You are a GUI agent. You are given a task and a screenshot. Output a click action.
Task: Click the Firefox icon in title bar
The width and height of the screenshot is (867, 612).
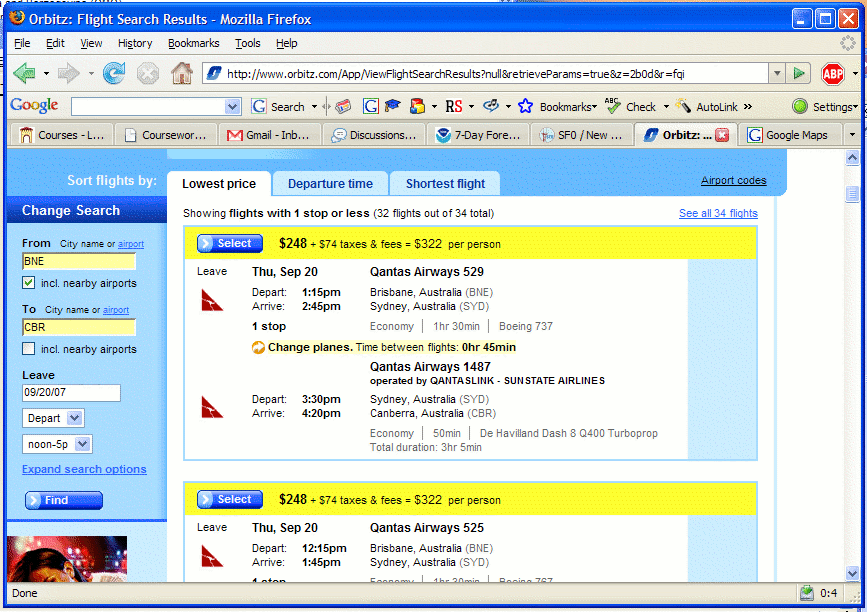[x=17, y=18]
